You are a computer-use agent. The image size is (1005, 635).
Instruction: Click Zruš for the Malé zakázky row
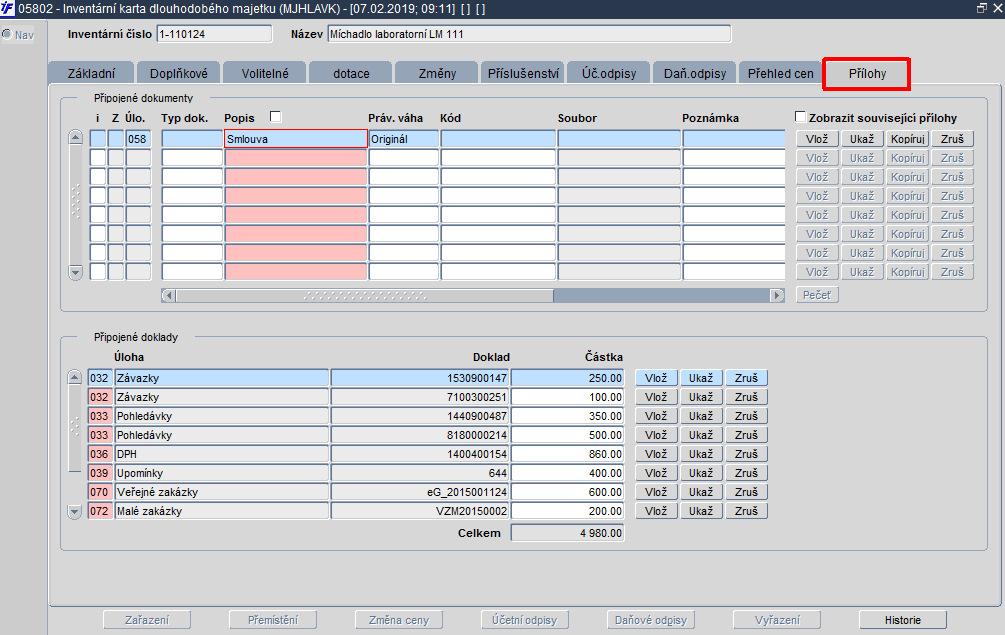point(746,511)
